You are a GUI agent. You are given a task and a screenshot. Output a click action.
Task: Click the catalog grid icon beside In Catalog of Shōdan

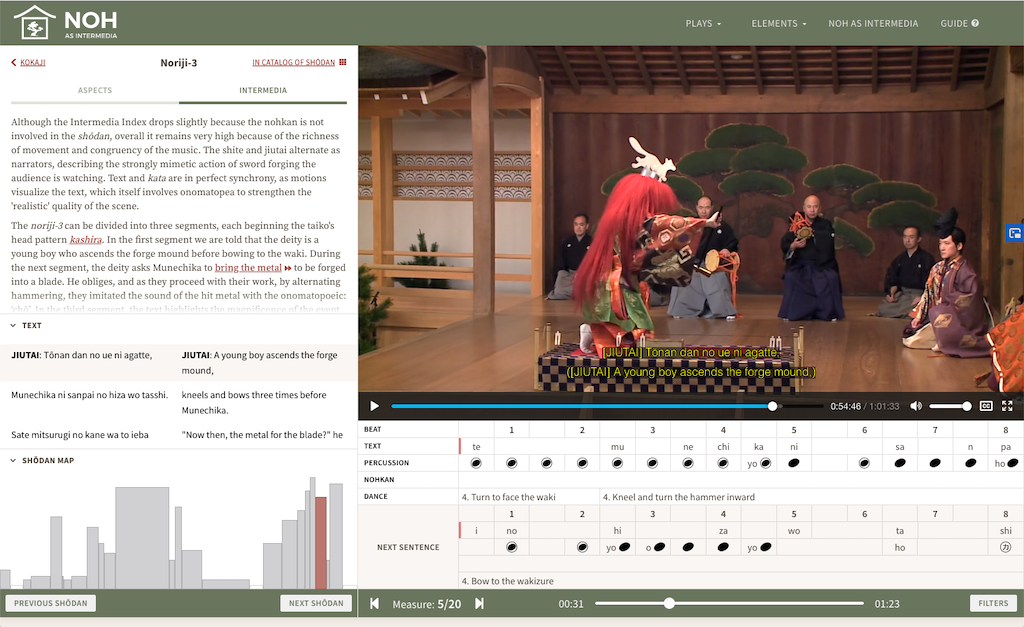point(343,63)
